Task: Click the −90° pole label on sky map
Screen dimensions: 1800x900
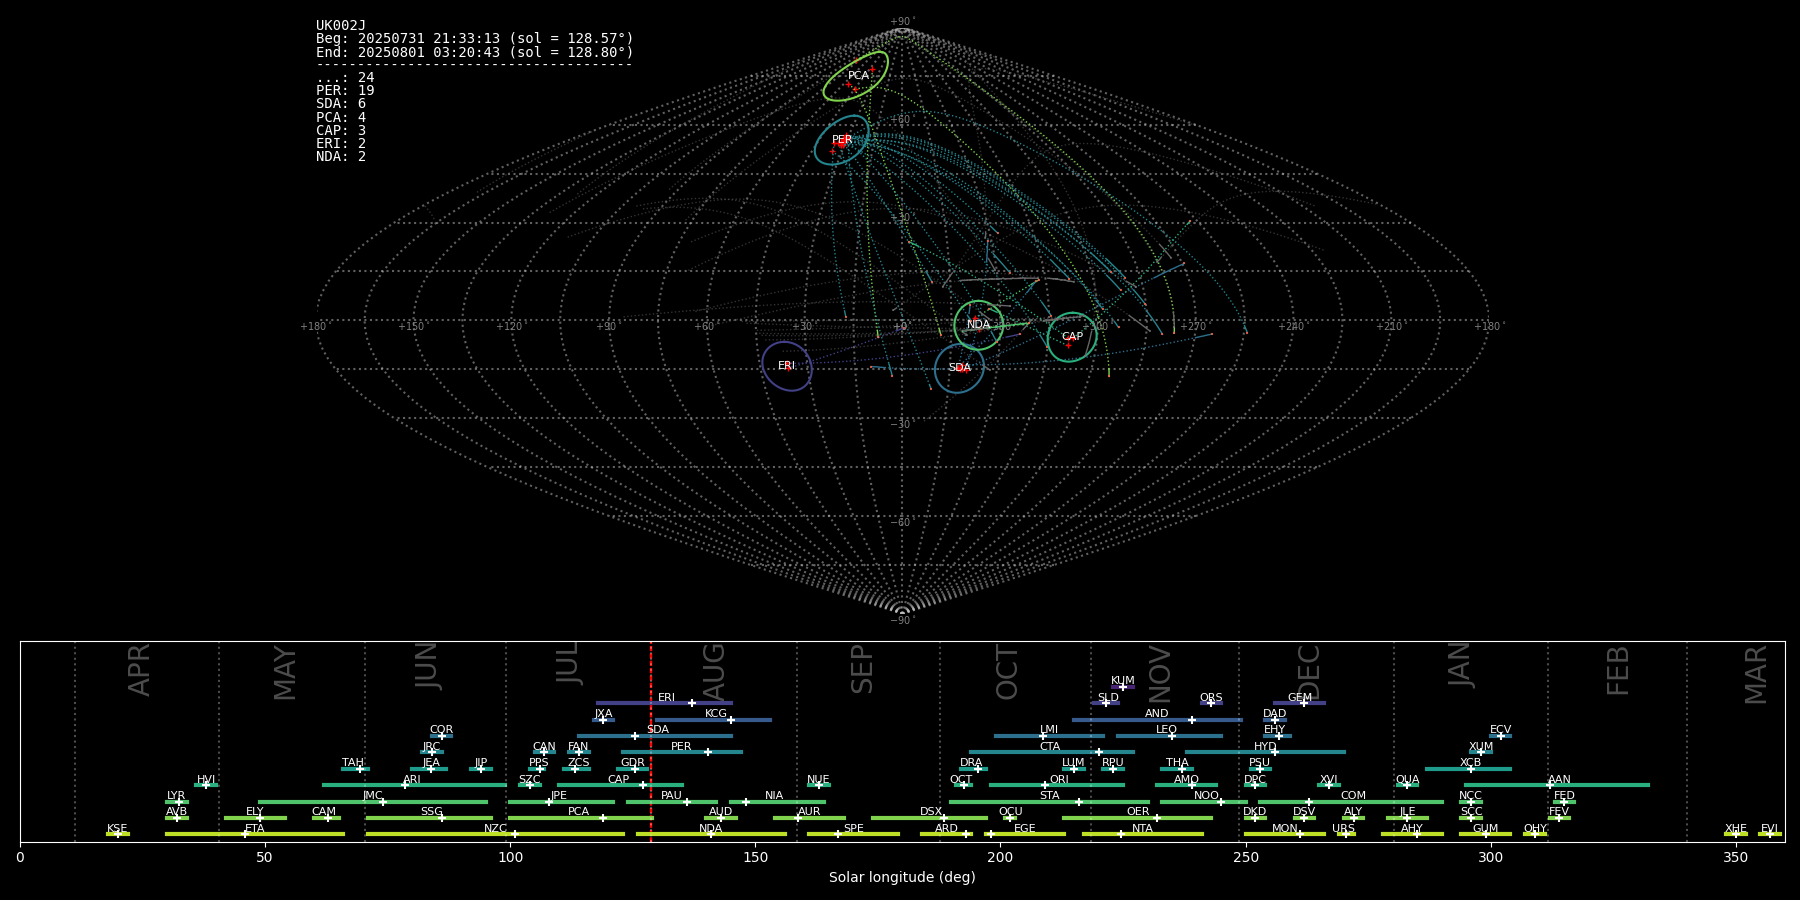Action: tap(902, 620)
